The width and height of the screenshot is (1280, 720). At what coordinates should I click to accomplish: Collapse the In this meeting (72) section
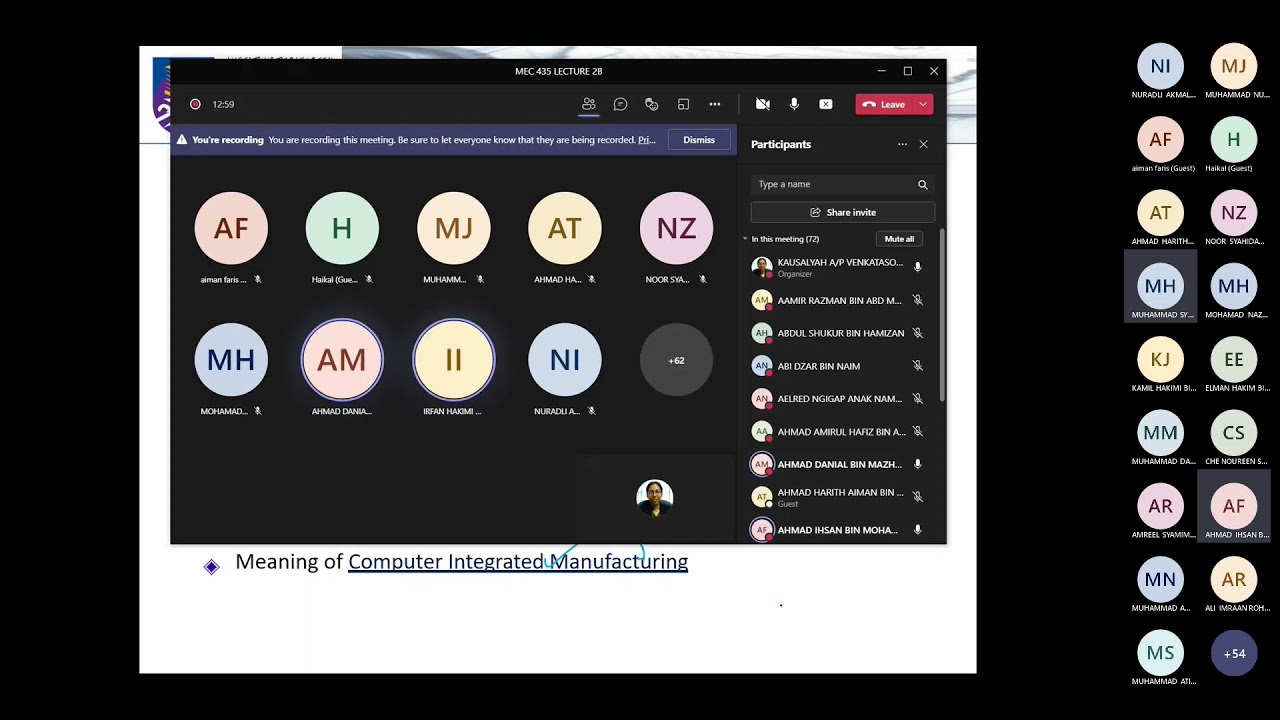(x=745, y=239)
